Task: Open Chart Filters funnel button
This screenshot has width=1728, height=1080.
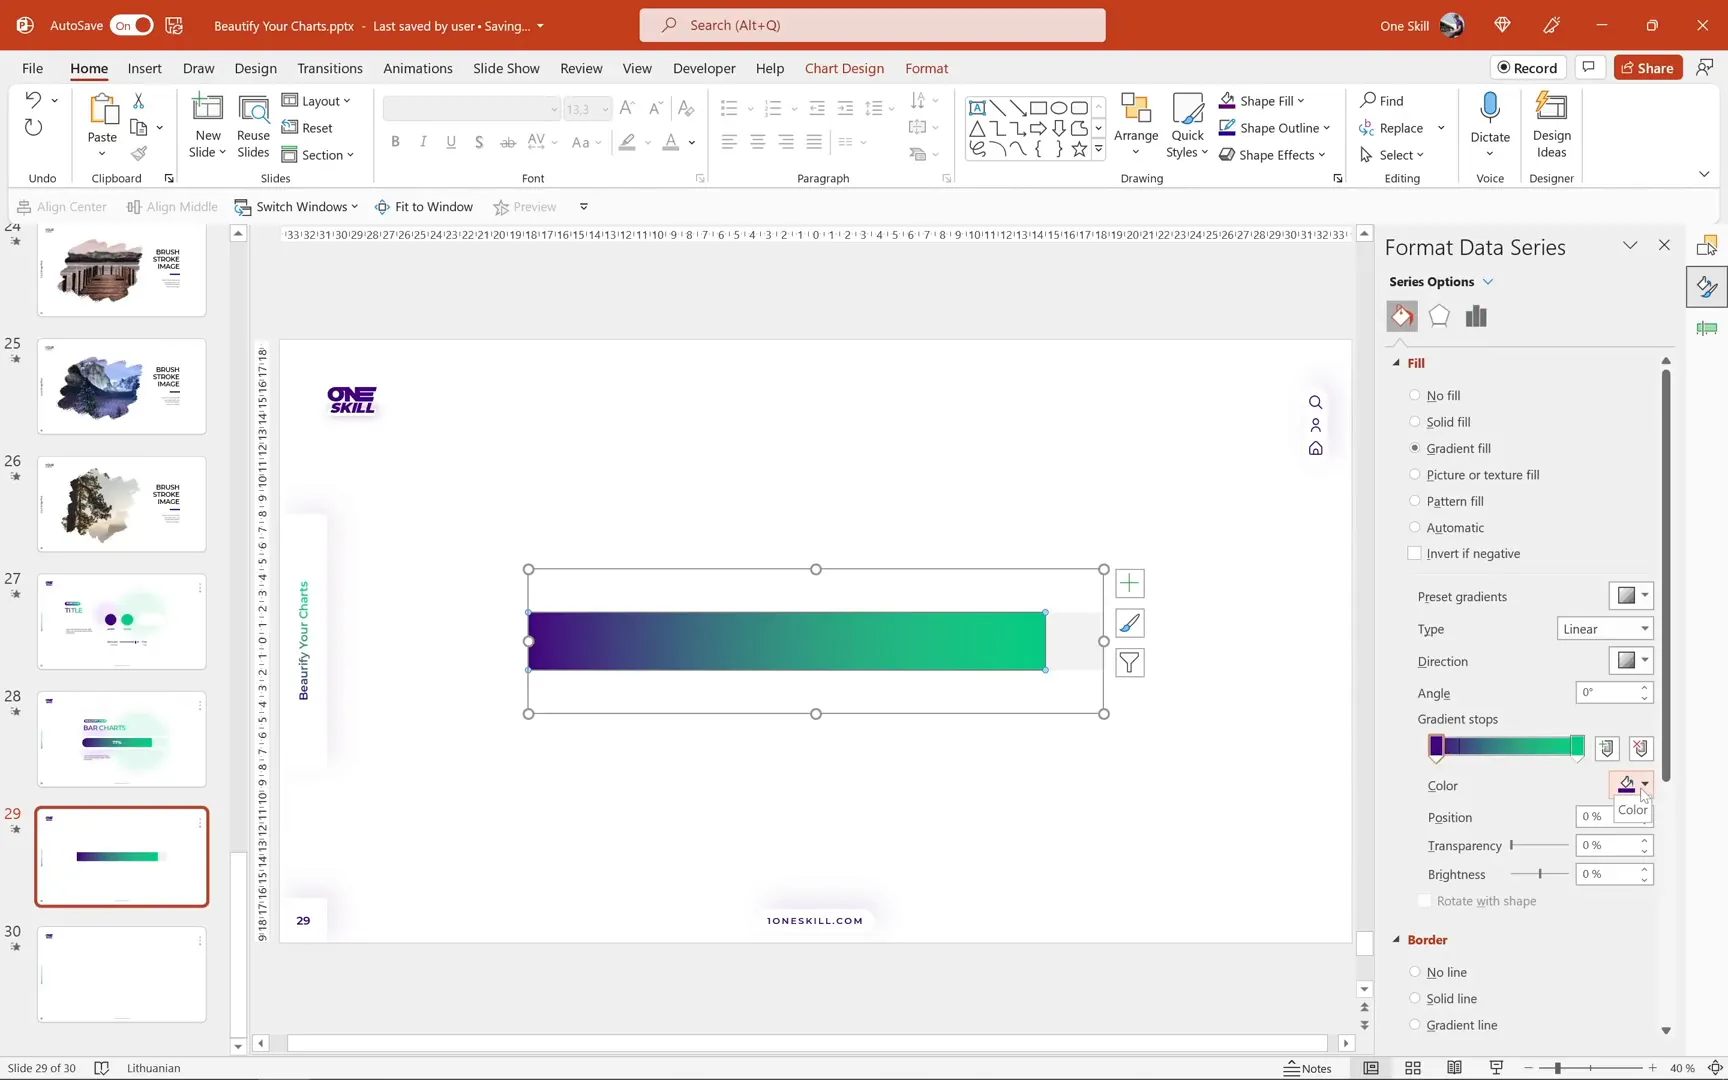Action: 1129,663
